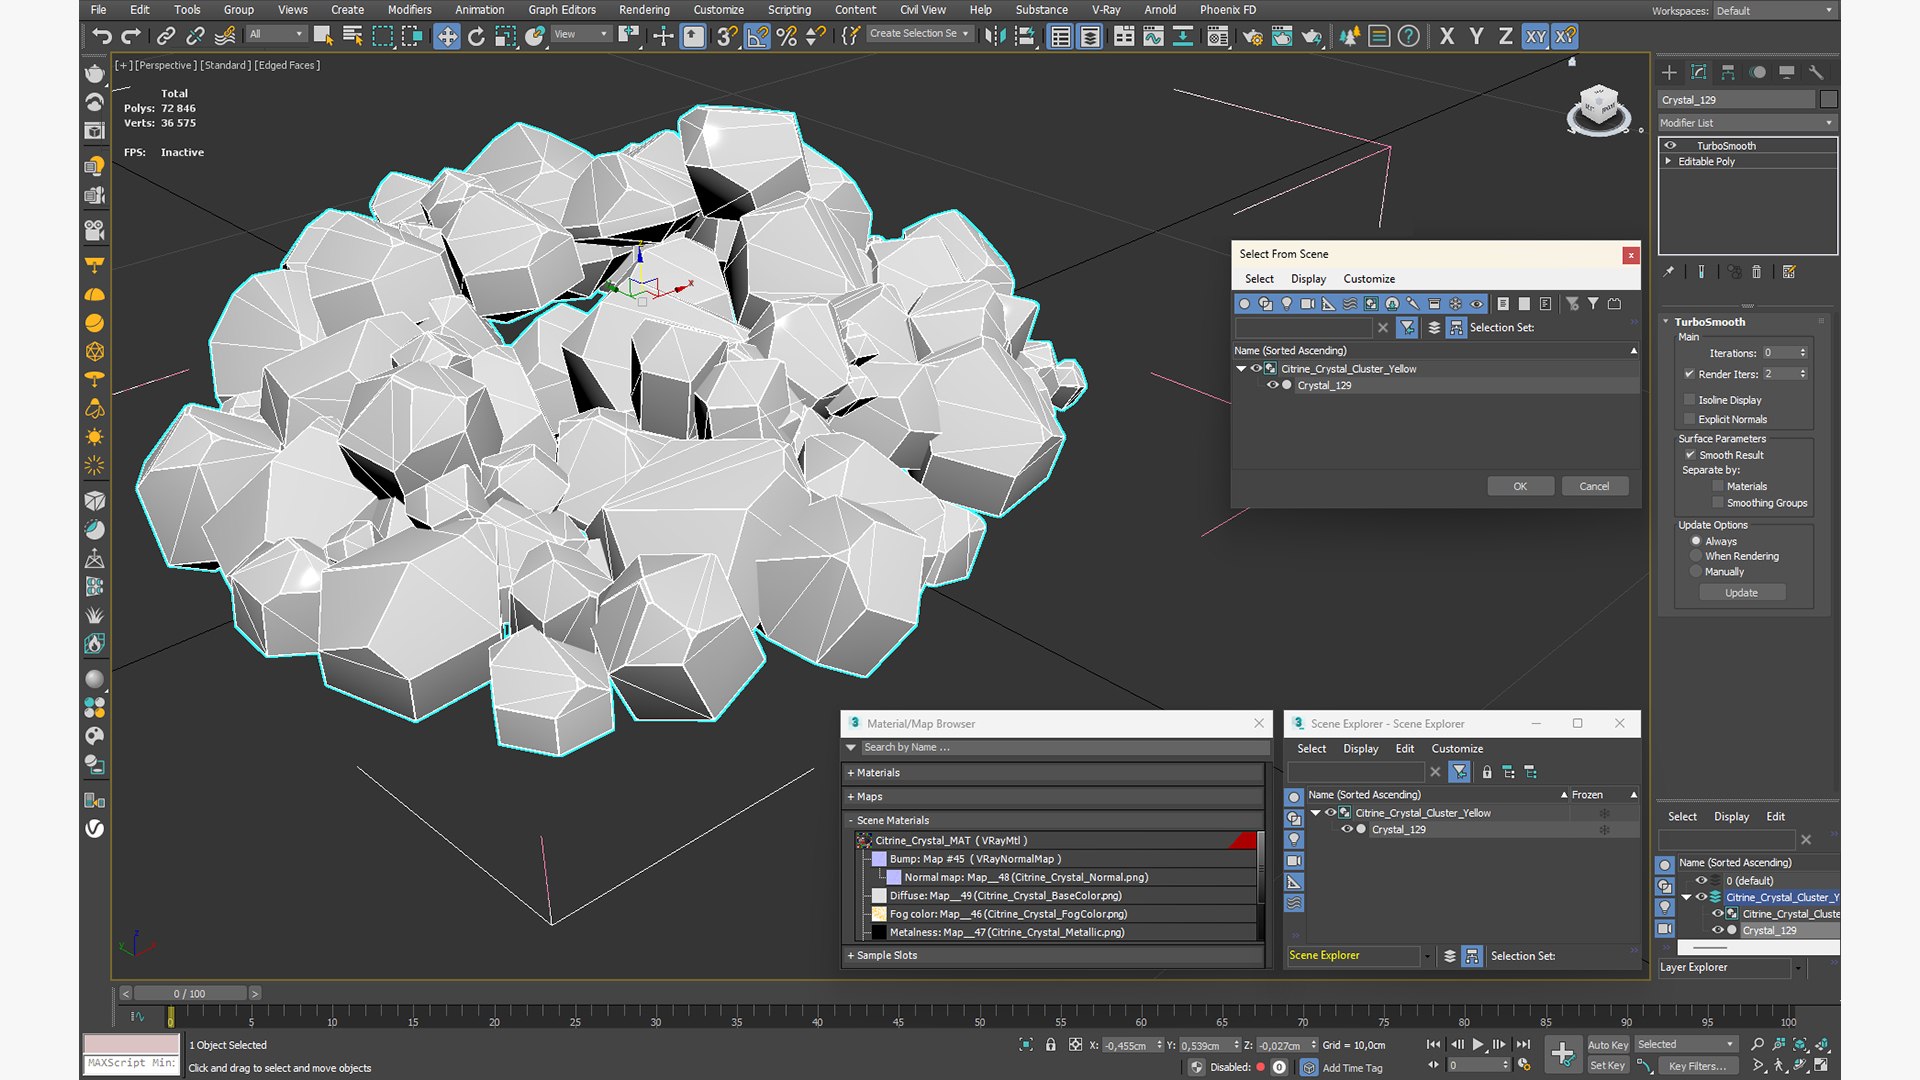Viewport: 1920px width, 1080px height.
Task: Click the 0 / 100 time slider
Action: click(x=189, y=994)
